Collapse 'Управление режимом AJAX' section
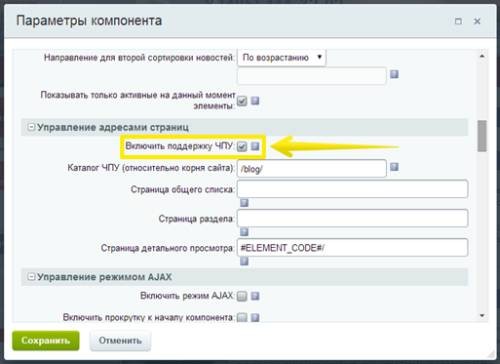 click(x=31, y=277)
